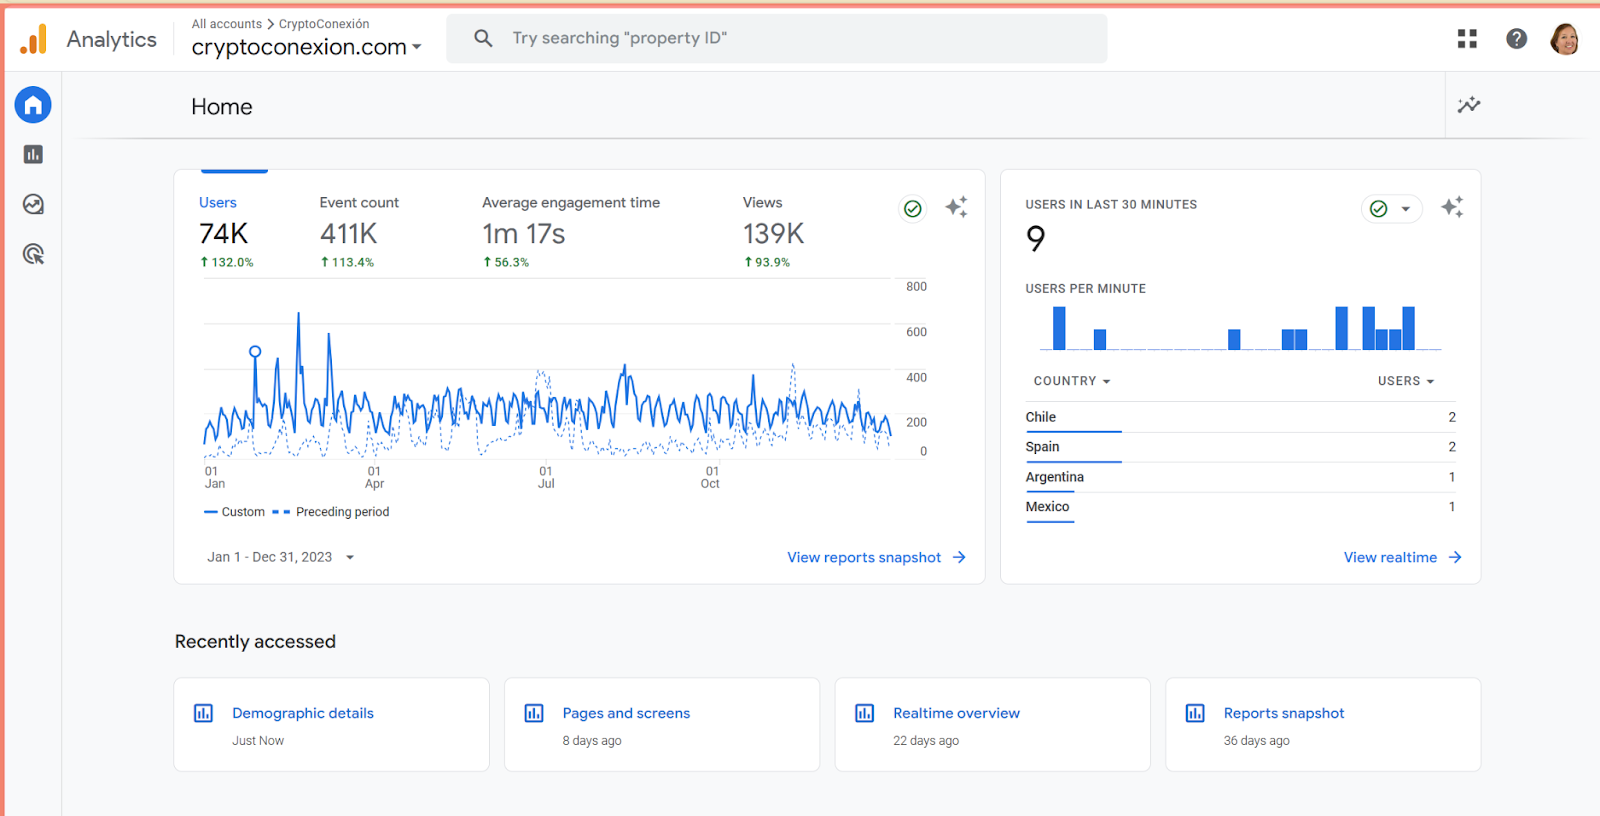Click arrow next to View realtime
Screen dimensions: 1600x816
[x=1455, y=557]
